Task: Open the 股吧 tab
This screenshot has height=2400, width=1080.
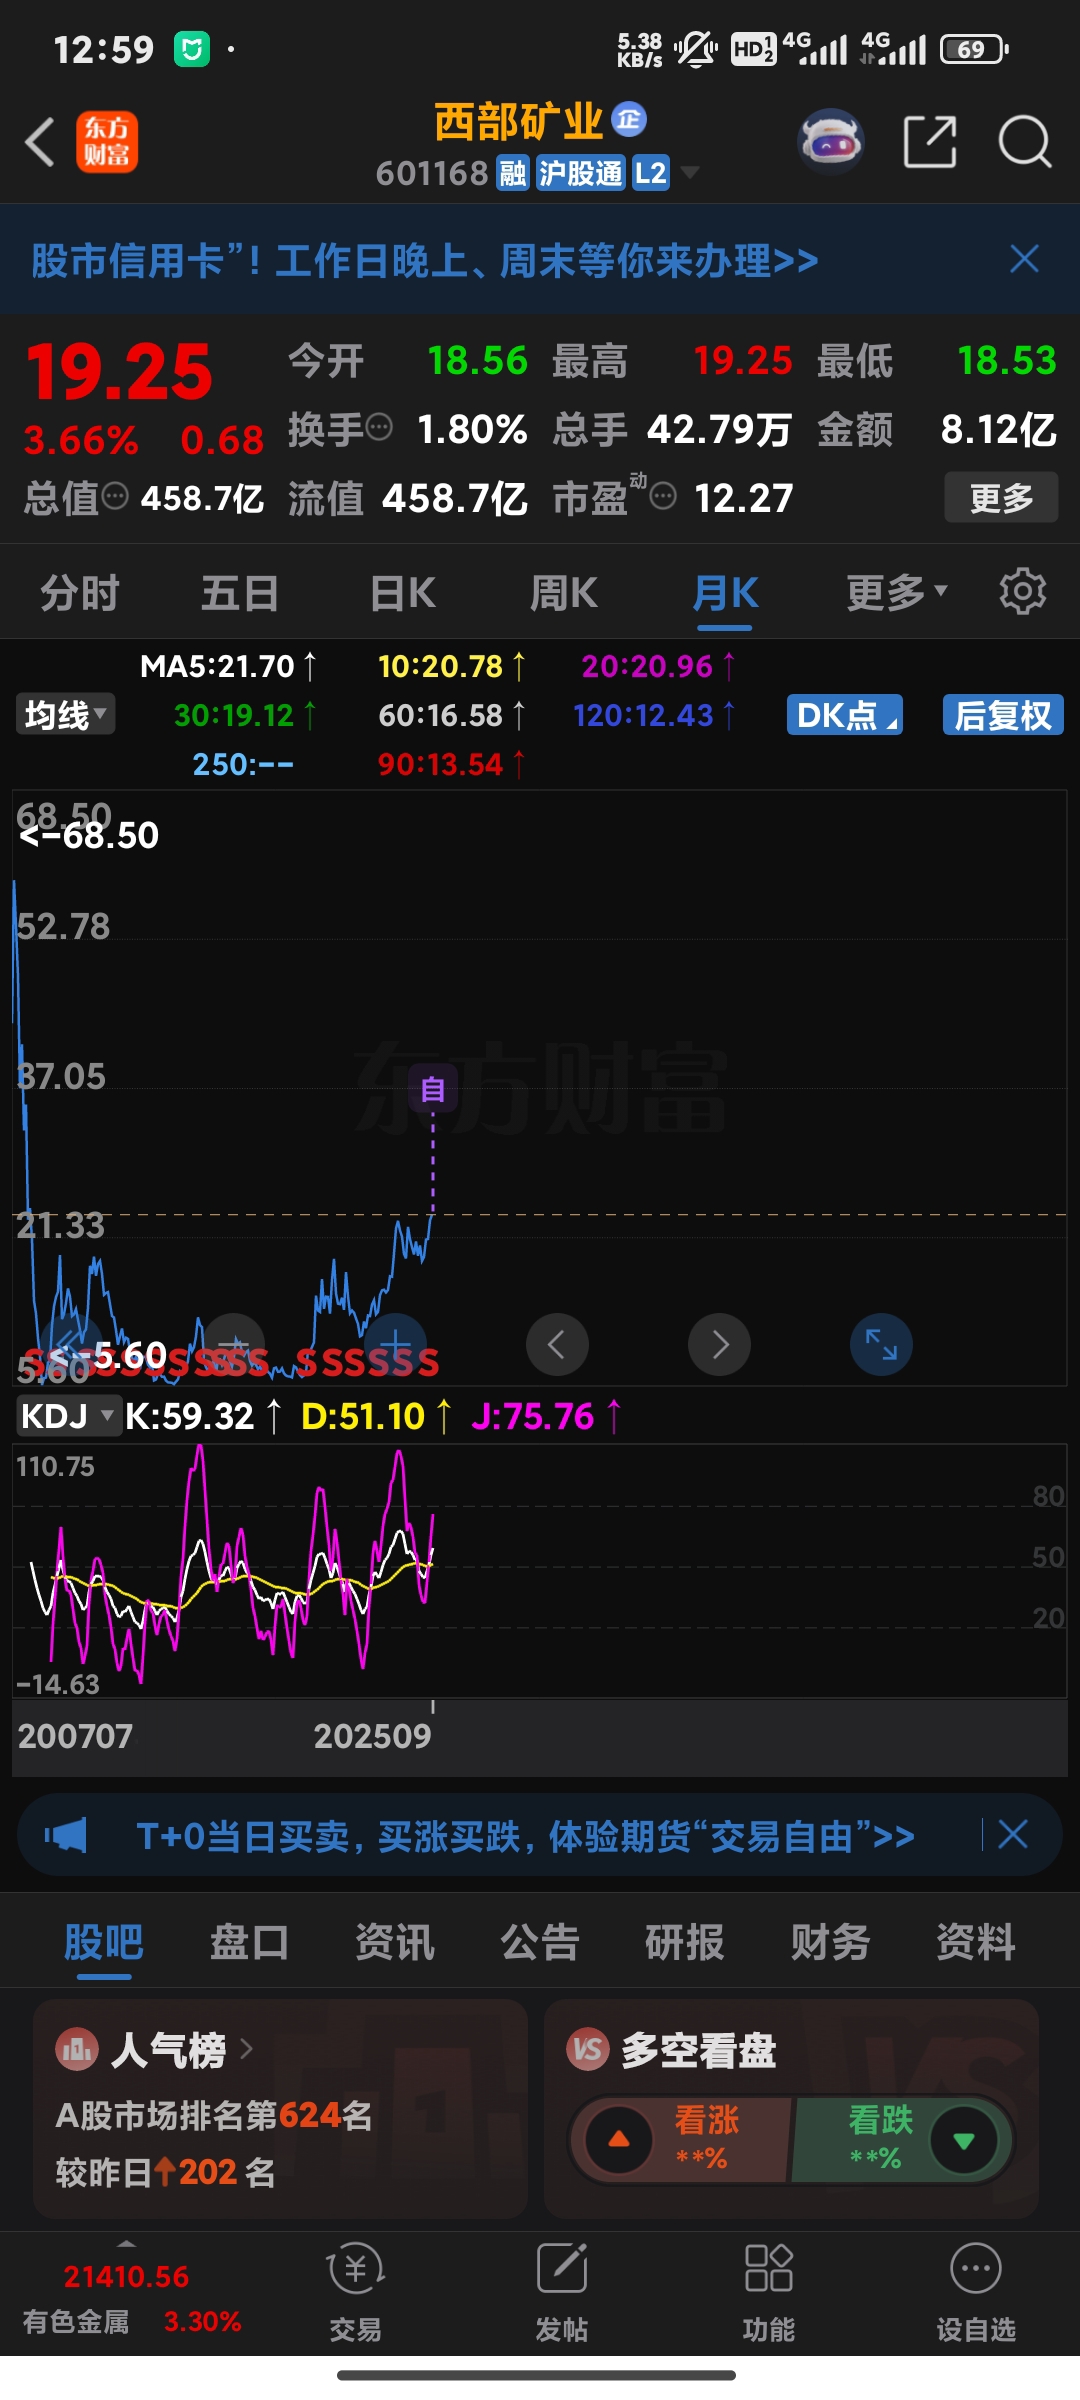Action: 104,1942
